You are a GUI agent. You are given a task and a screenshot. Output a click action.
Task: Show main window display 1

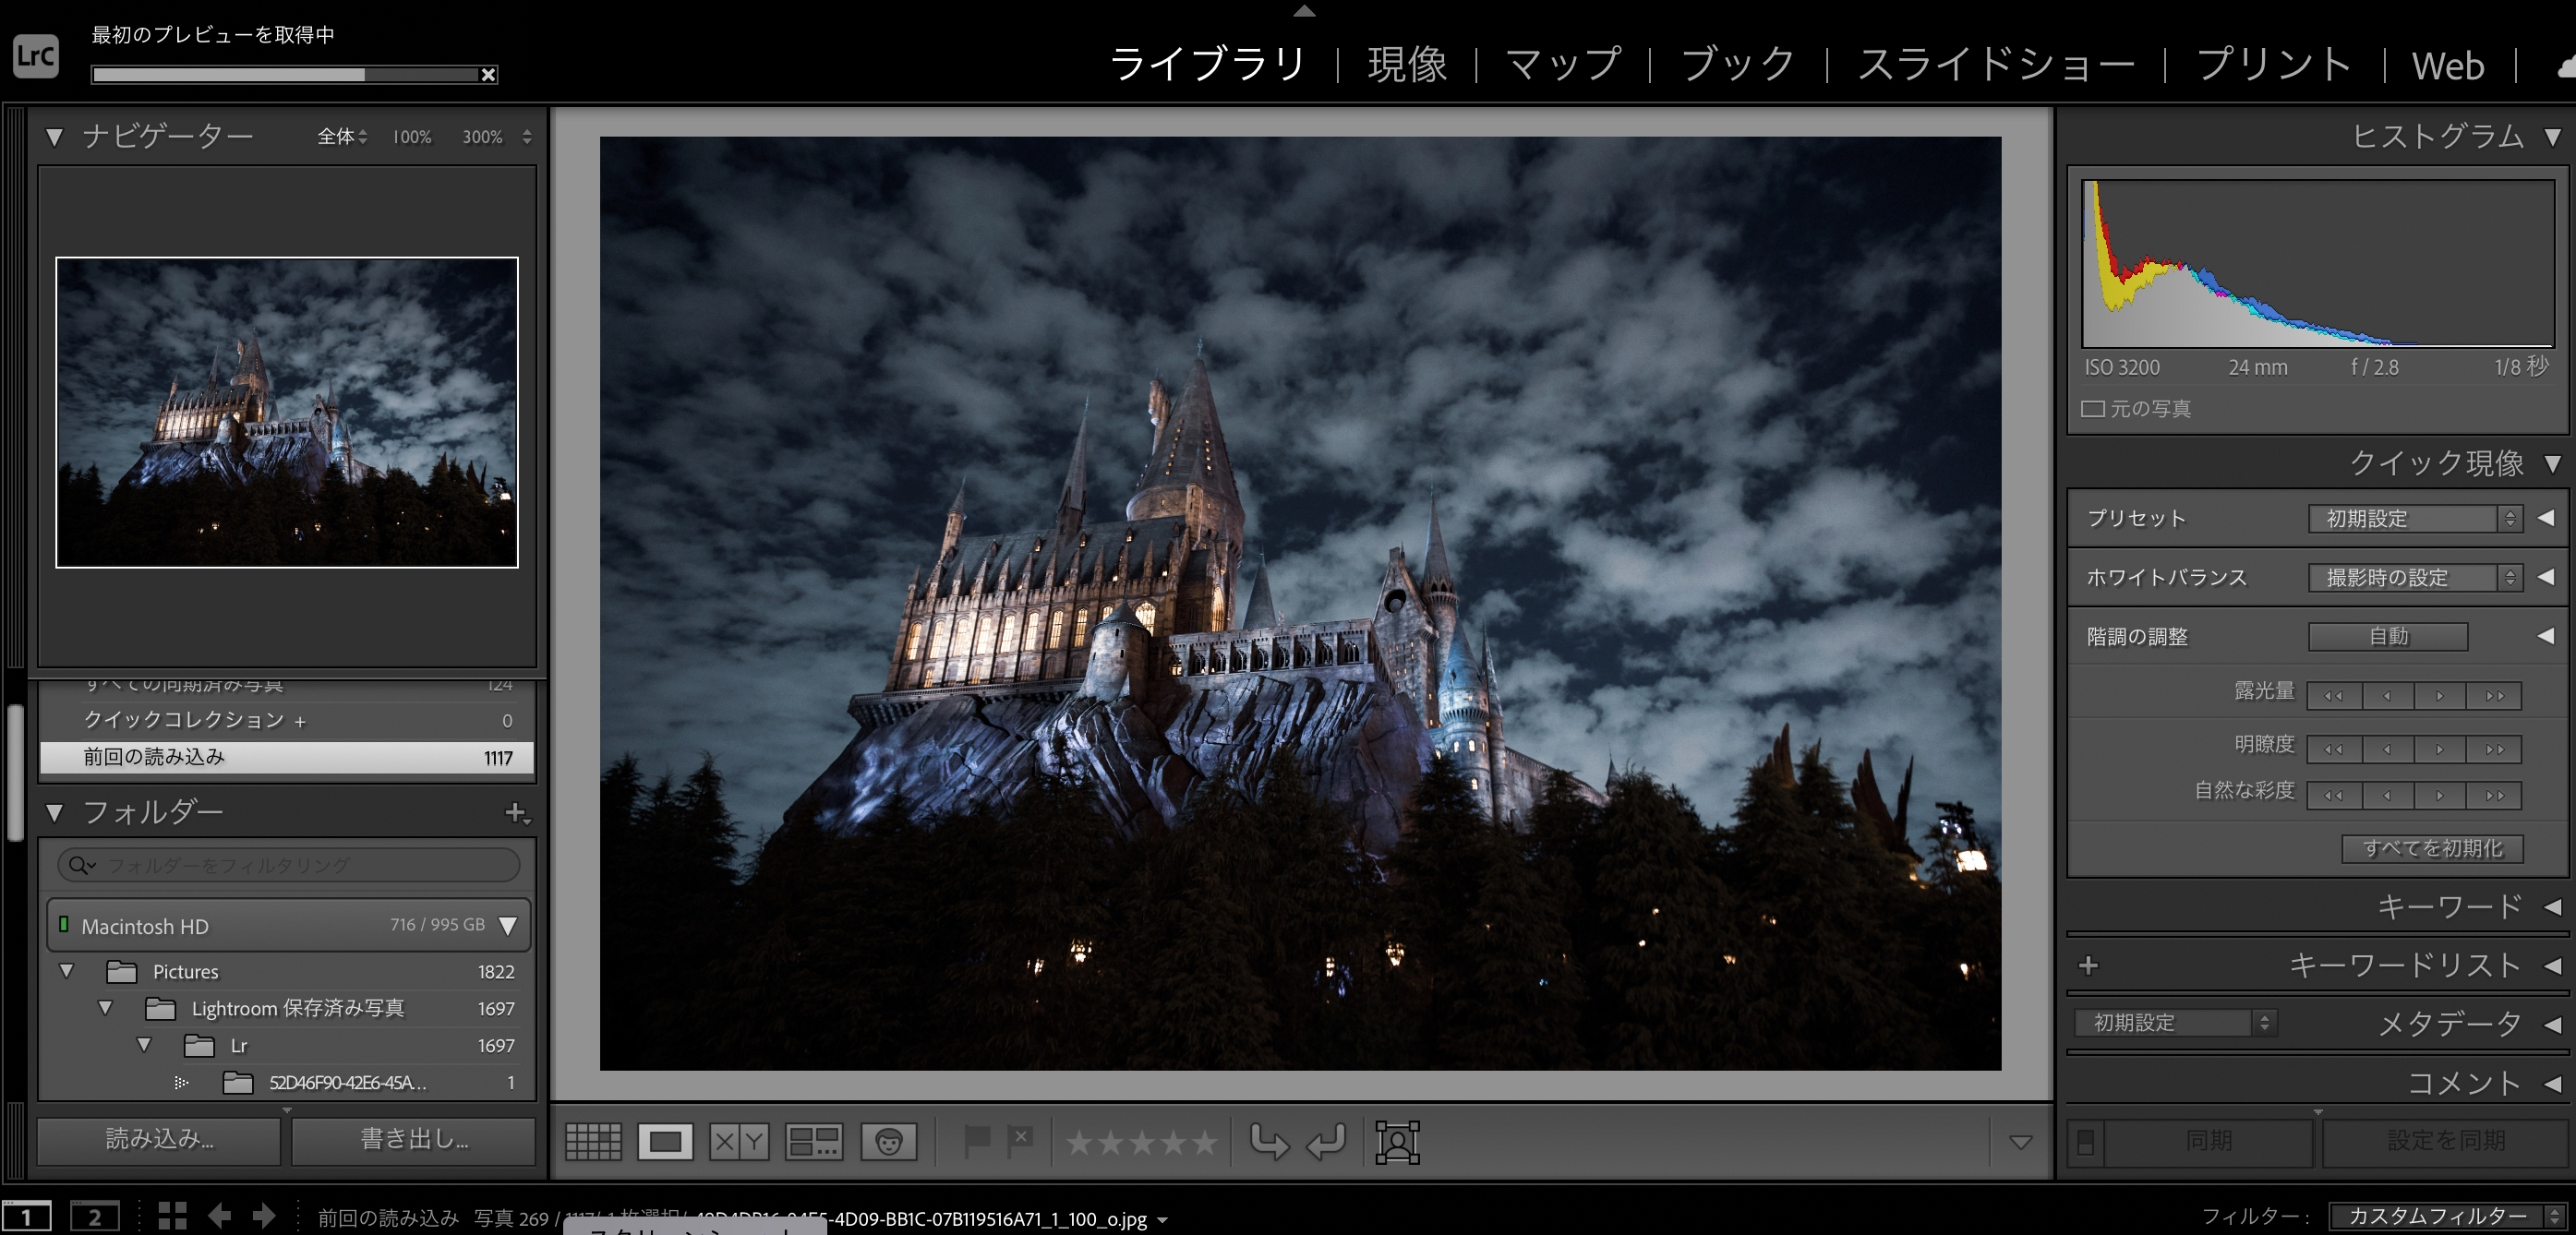click(x=27, y=1217)
